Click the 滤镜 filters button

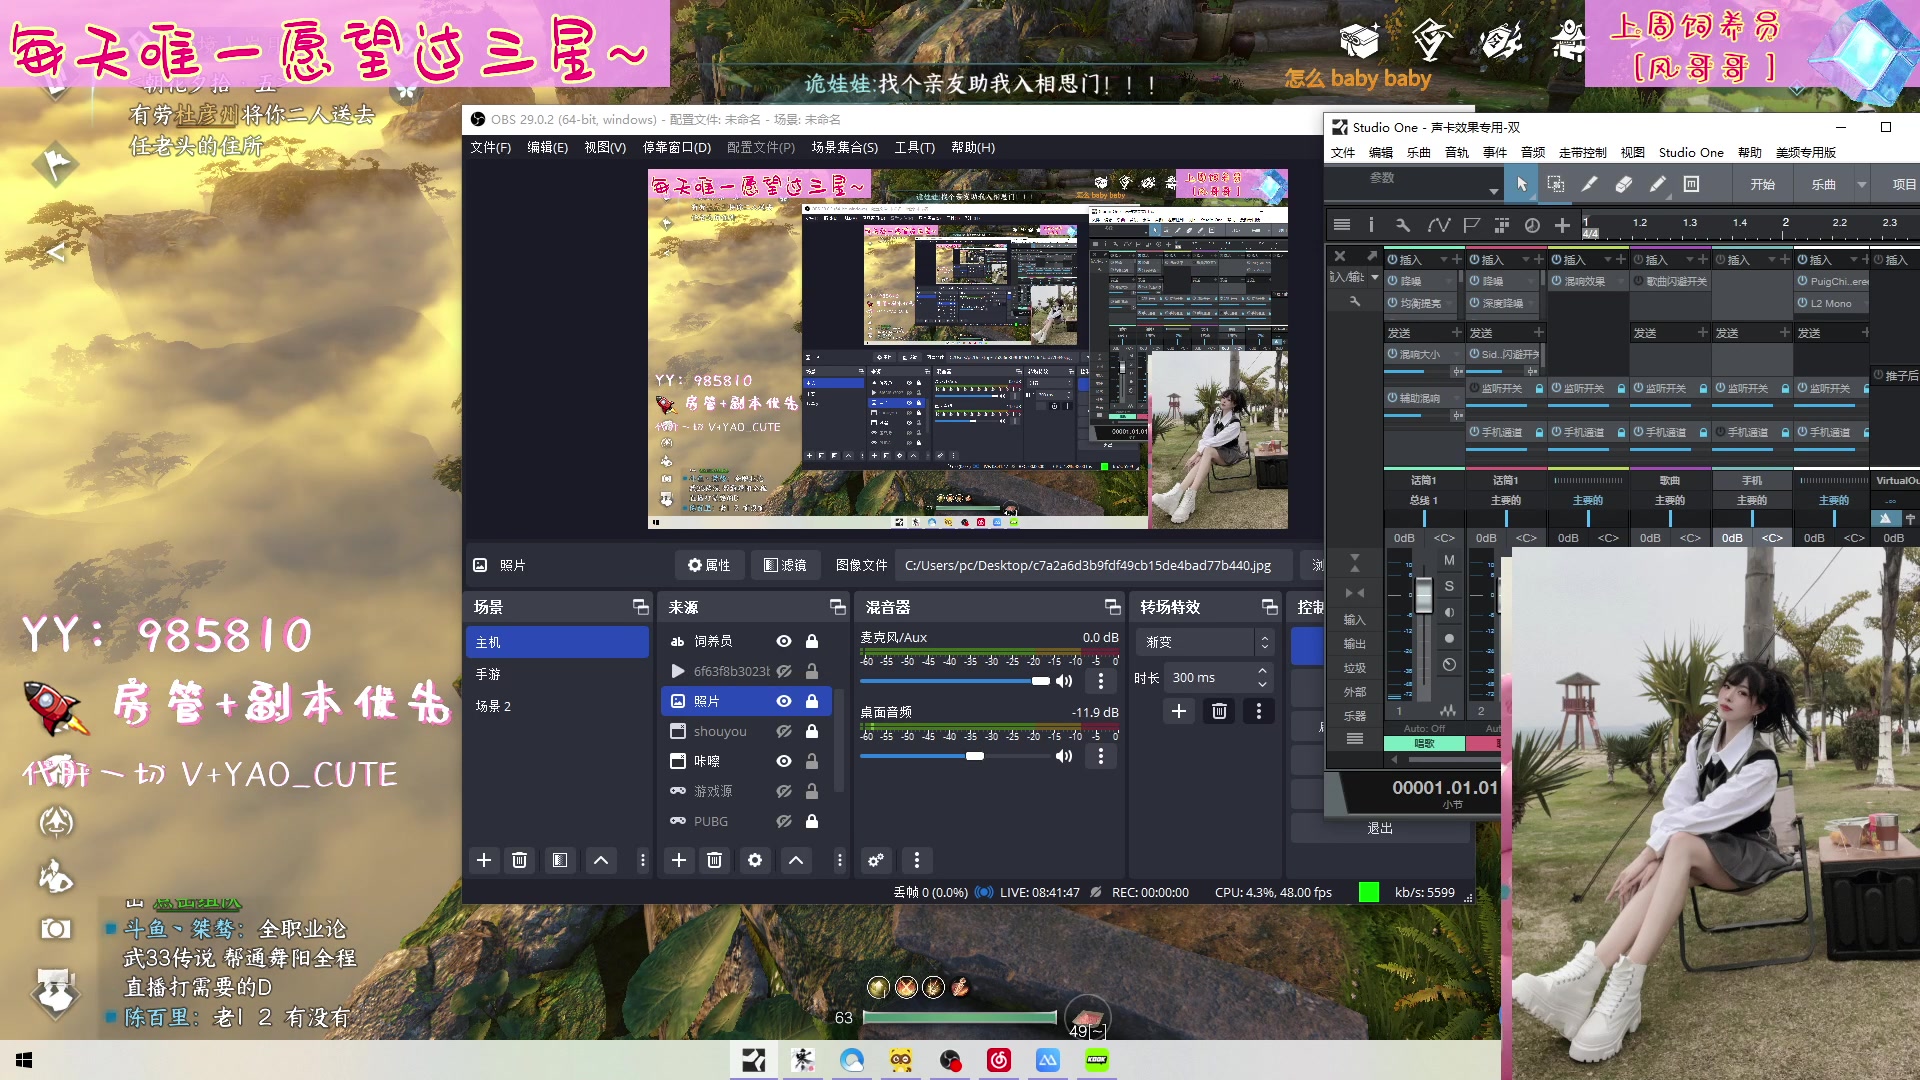point(785,565)
